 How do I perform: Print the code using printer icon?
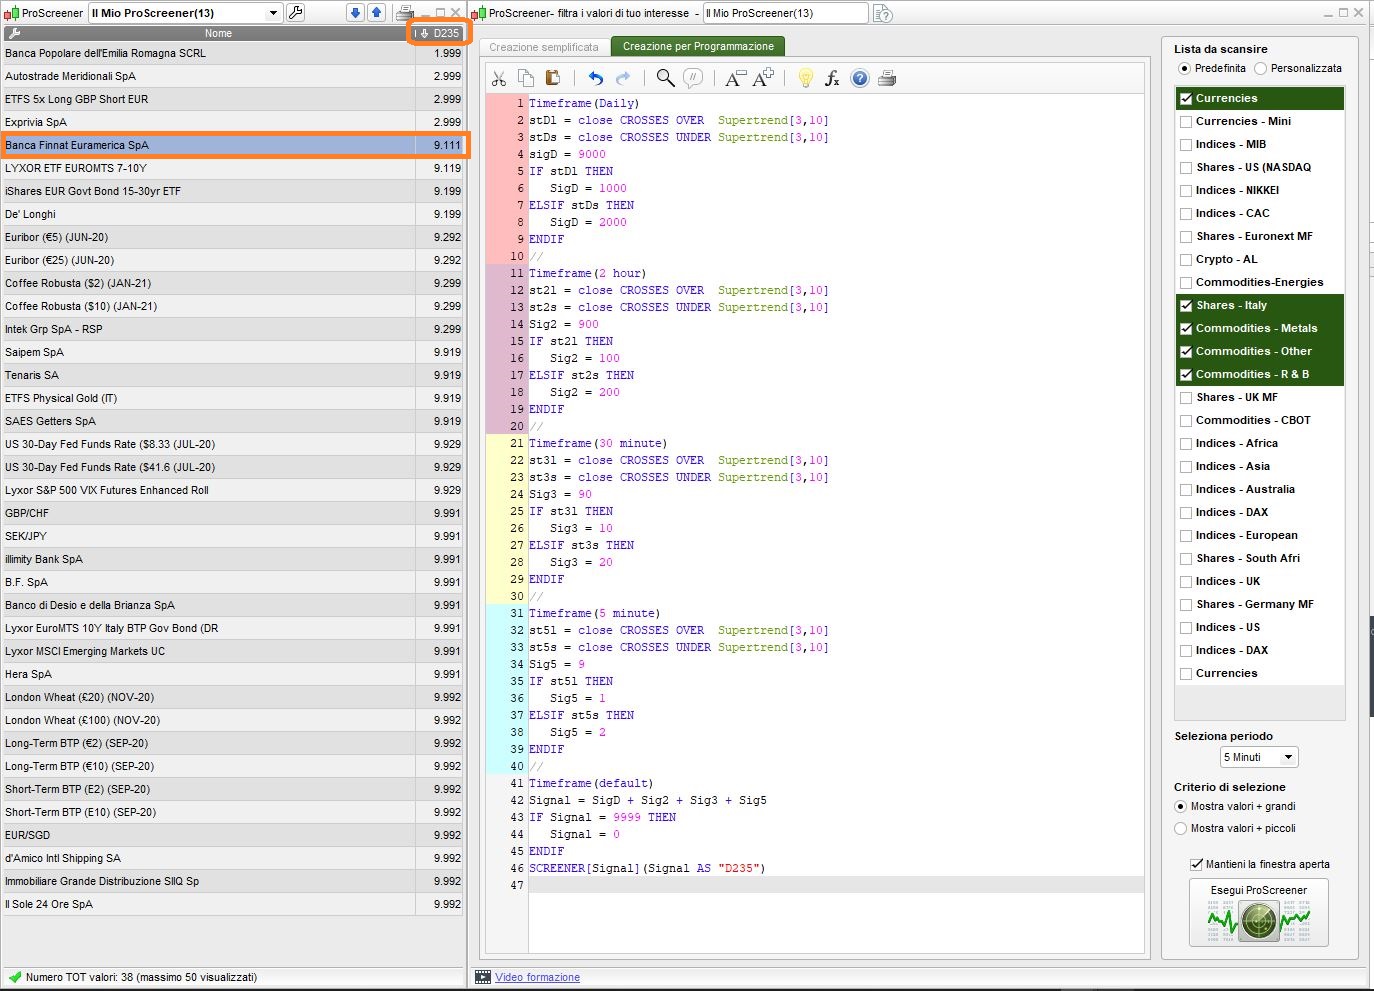pos(887,78)
